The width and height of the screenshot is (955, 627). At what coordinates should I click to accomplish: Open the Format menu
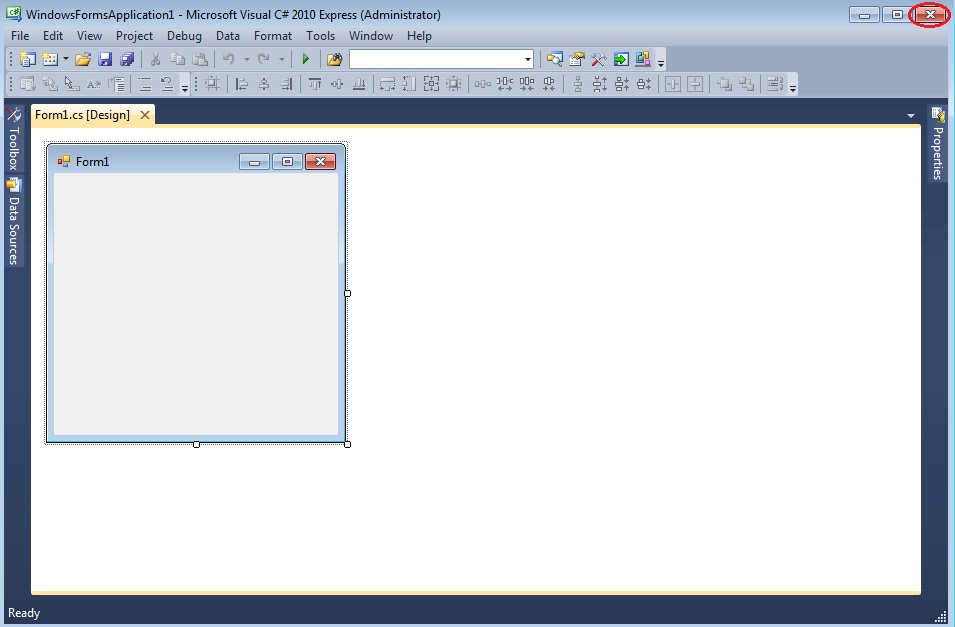point(273,36)
